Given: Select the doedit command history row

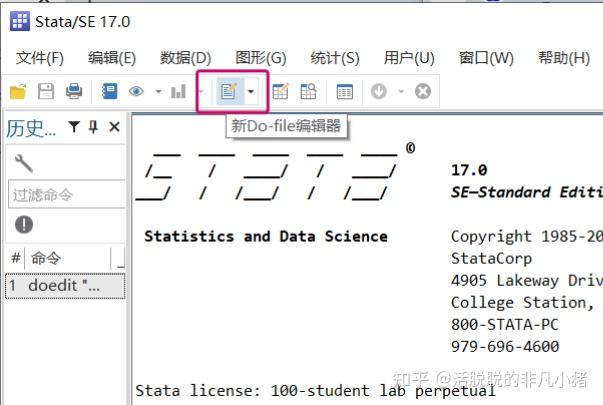Looking at the screenshot, I should coord(65,286).
